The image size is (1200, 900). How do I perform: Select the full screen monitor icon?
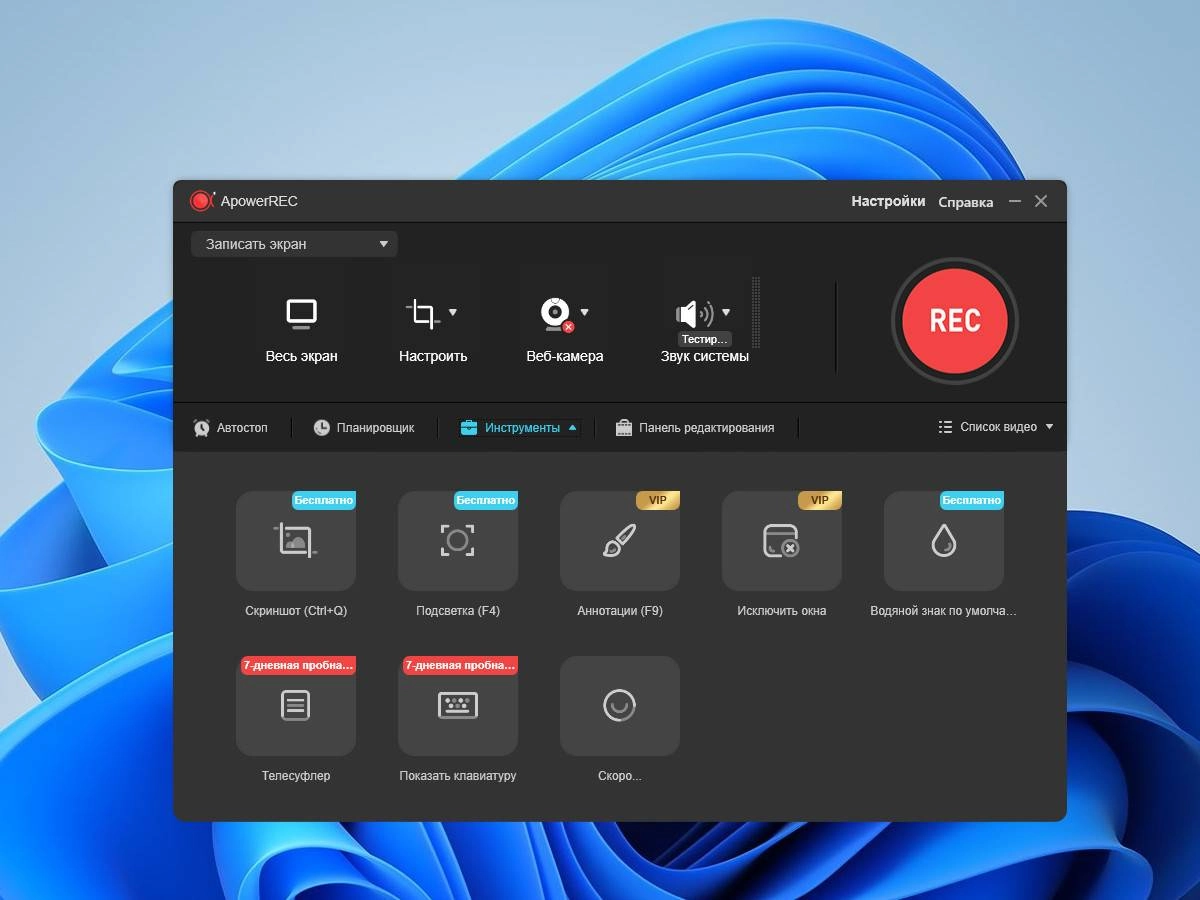coord(301,314)
